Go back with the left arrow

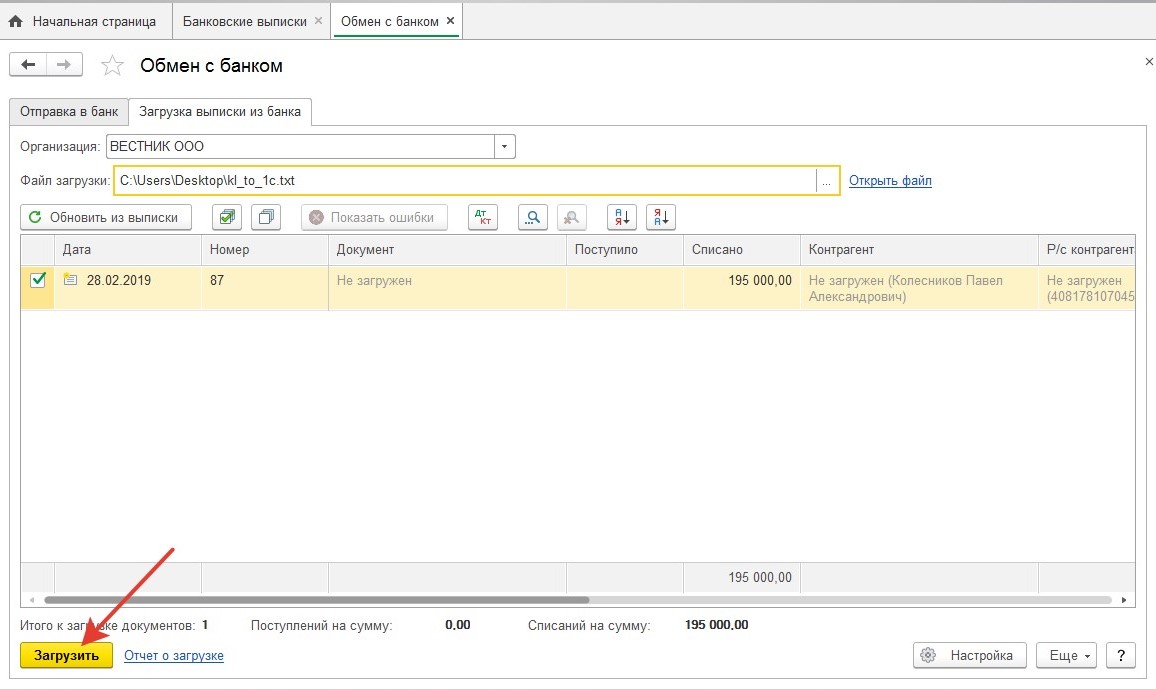pyautogui.click(x=28, y=65)
